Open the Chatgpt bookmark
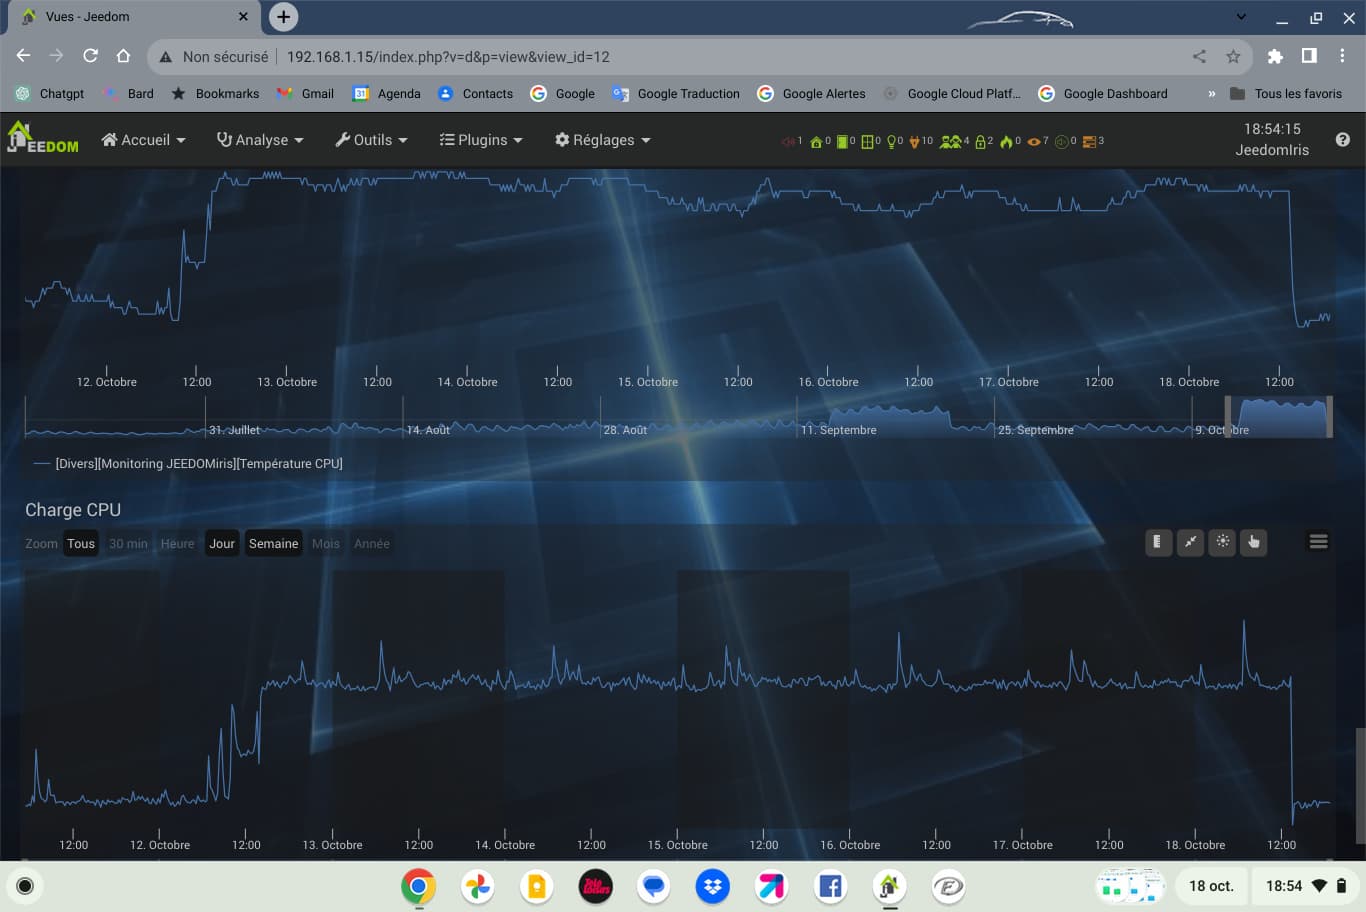Viewport: 1366px width, 912px height. (x=50, y=93)
